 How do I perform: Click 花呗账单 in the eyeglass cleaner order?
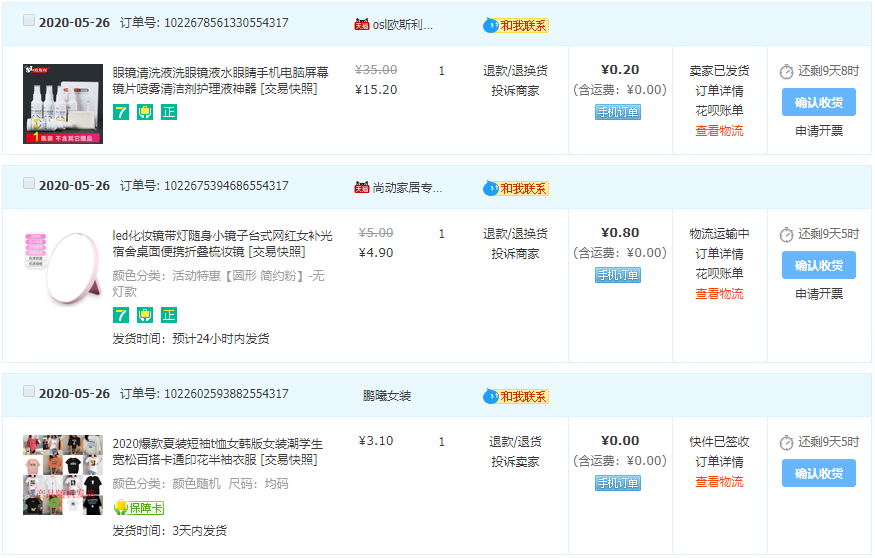719,111
